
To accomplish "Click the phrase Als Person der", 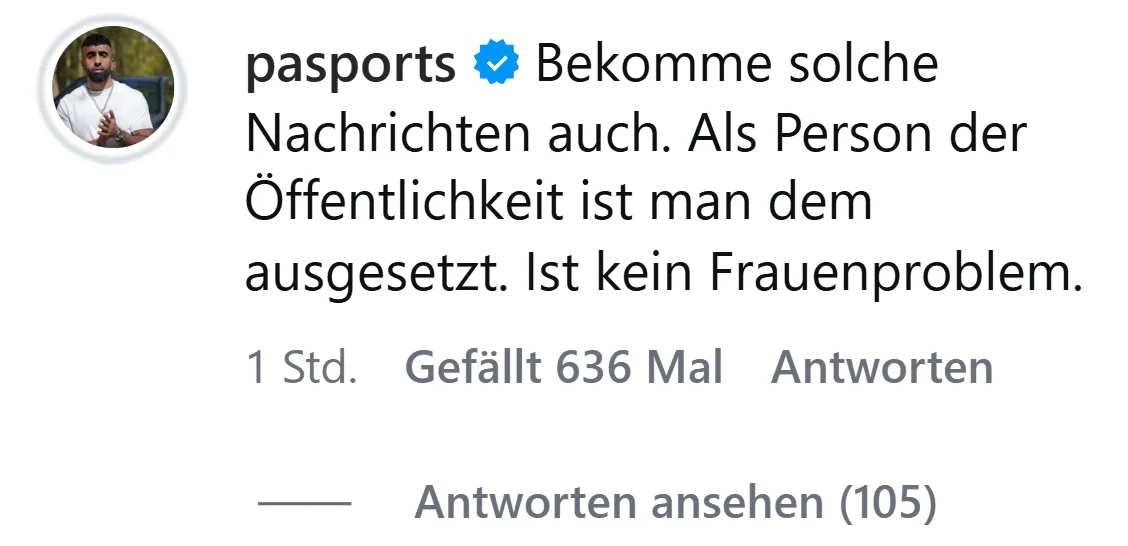I will click(x=856, y=134).
